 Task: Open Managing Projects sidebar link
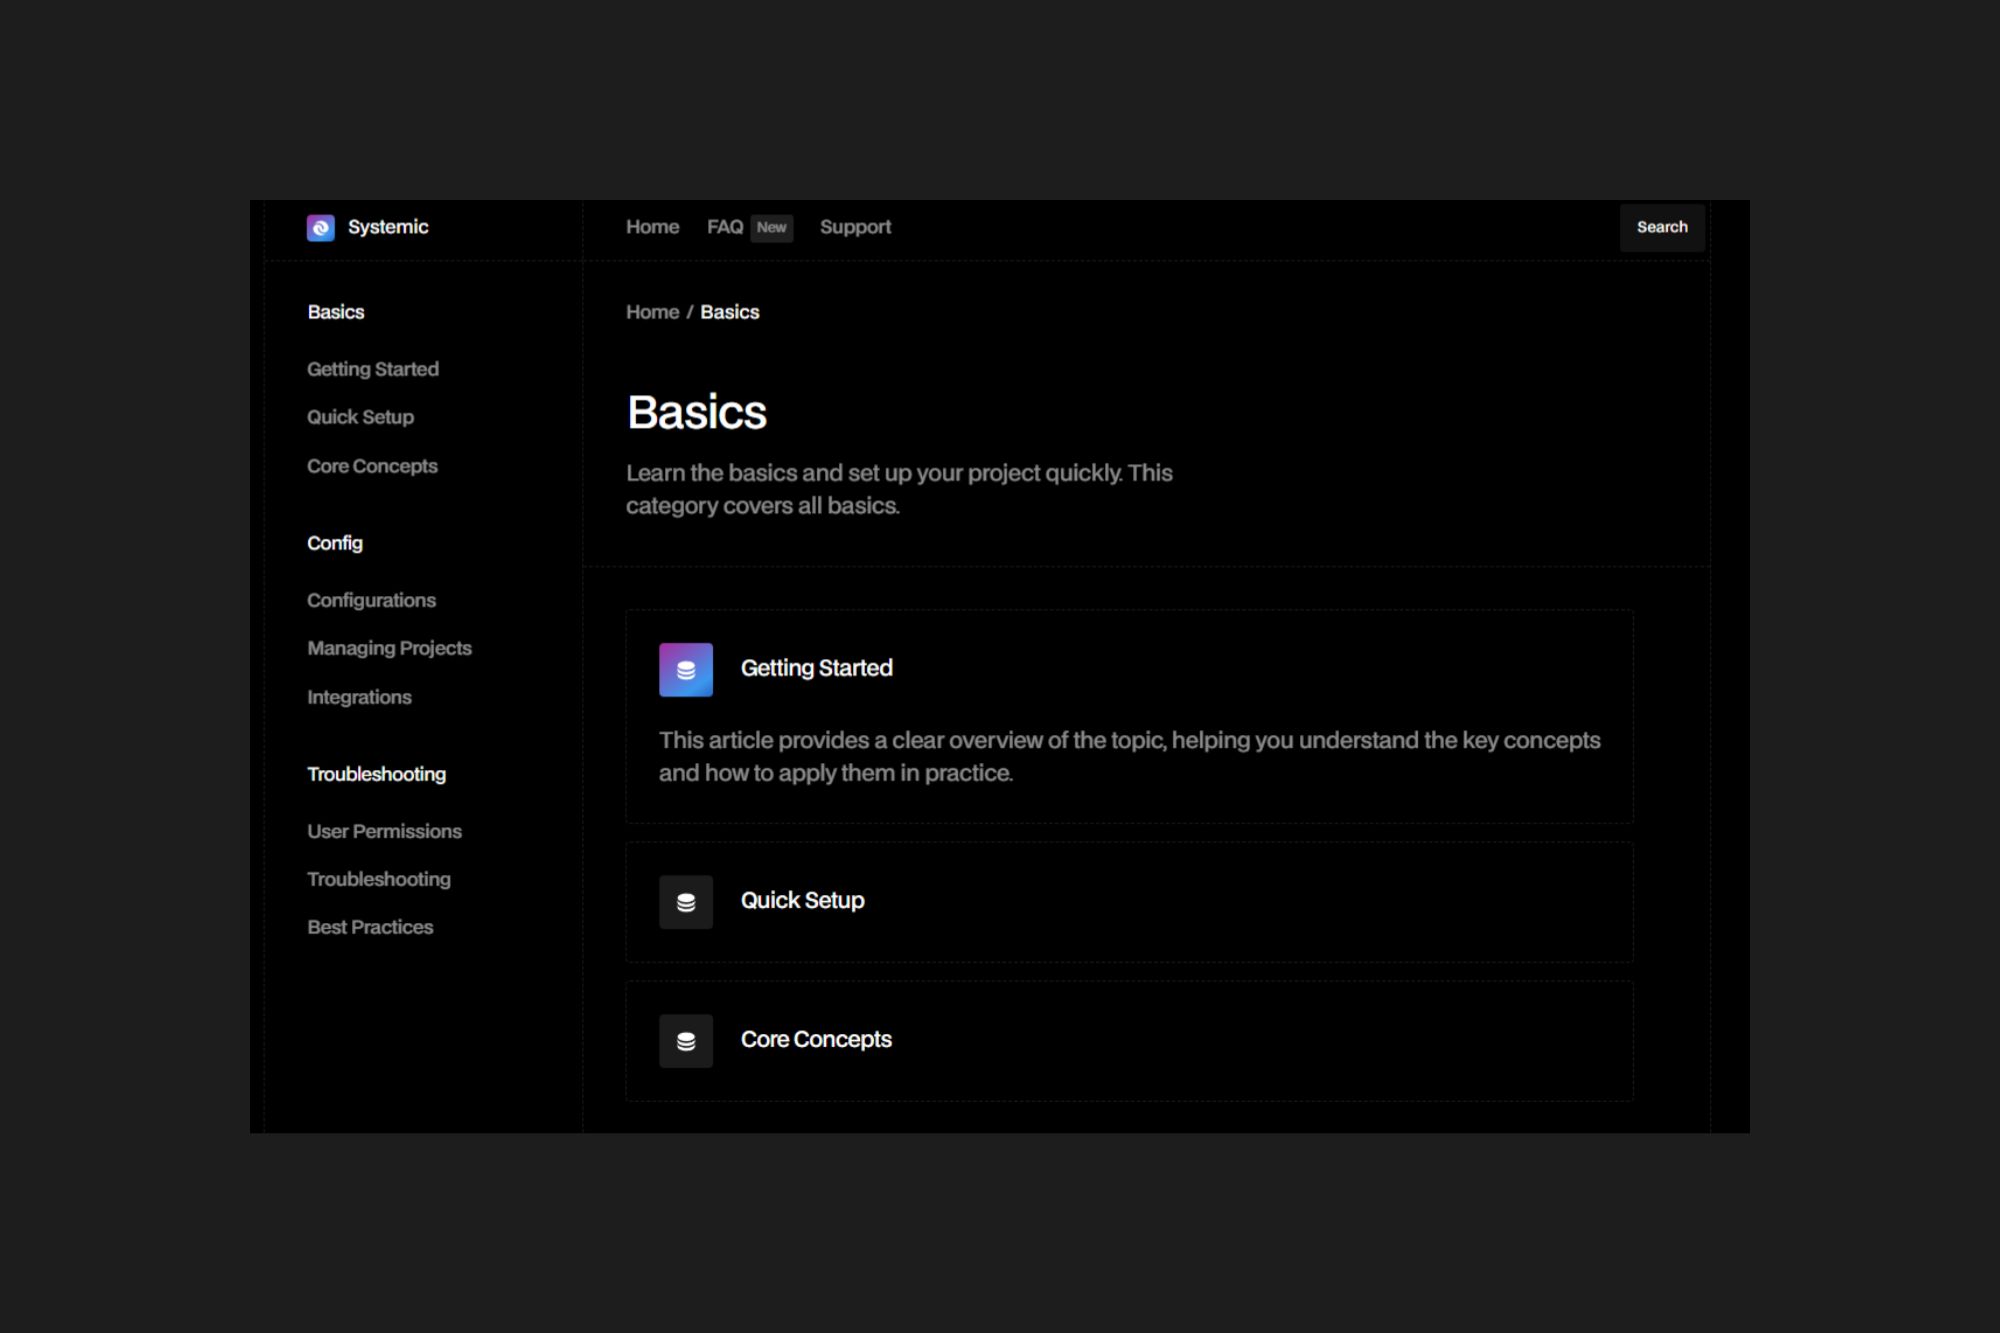[x=389, y=648]
